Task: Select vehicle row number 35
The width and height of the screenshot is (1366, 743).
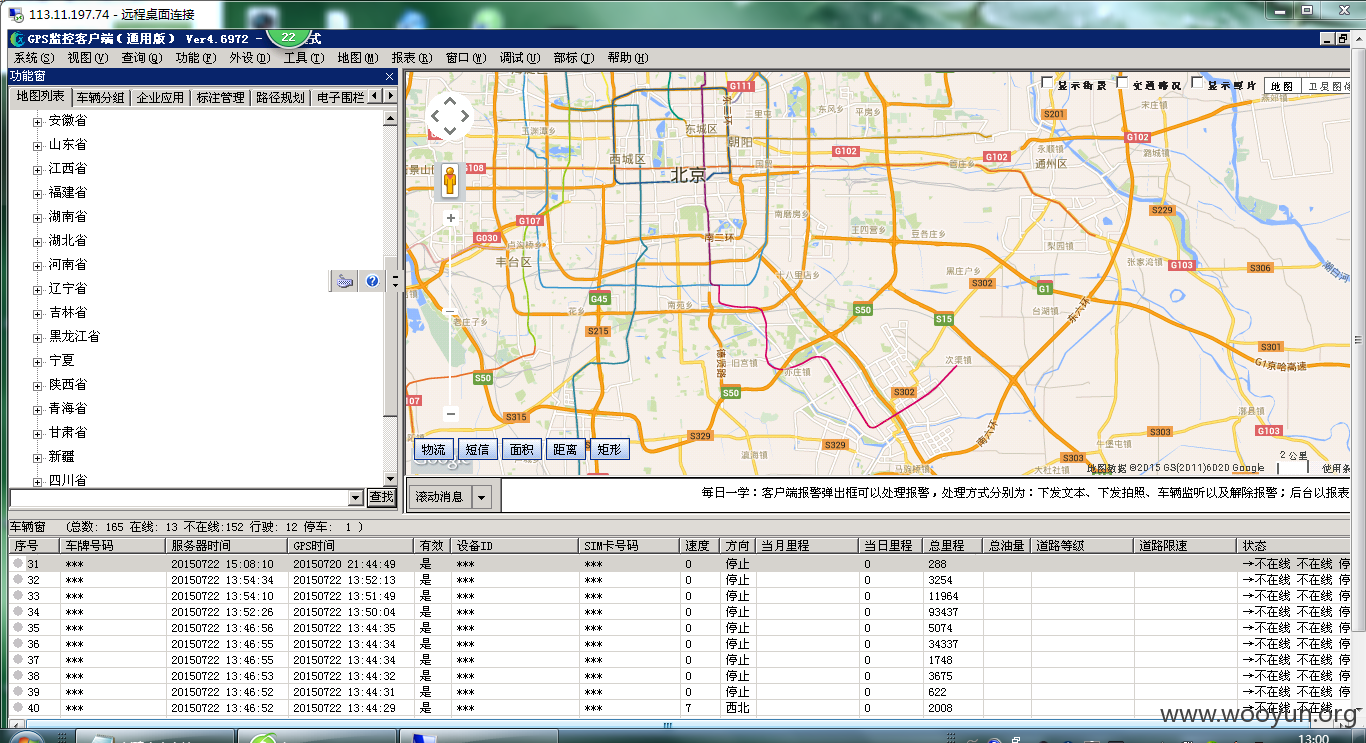Action: [x=678, y=628]
